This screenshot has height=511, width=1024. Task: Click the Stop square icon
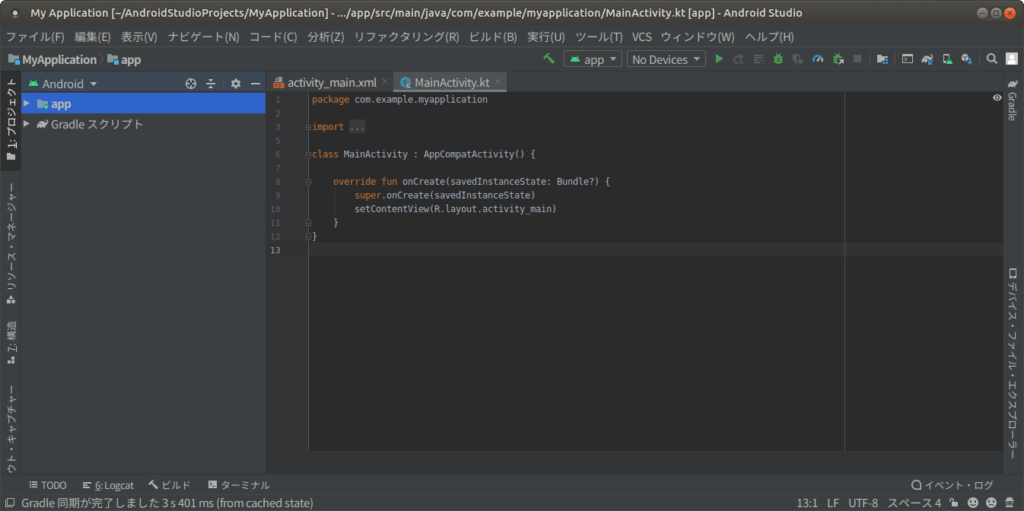pyautogui.click(x=857, y=59)
